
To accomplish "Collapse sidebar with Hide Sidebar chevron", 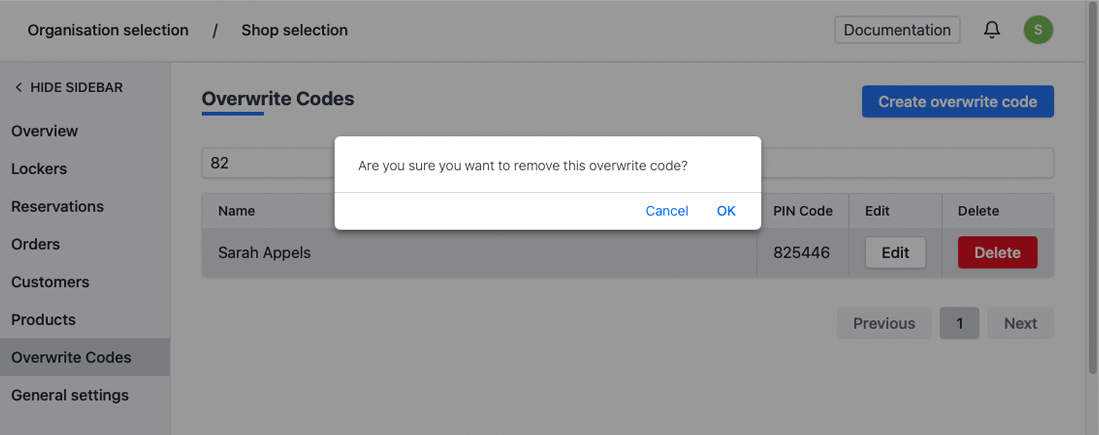I will pos(19,88).
